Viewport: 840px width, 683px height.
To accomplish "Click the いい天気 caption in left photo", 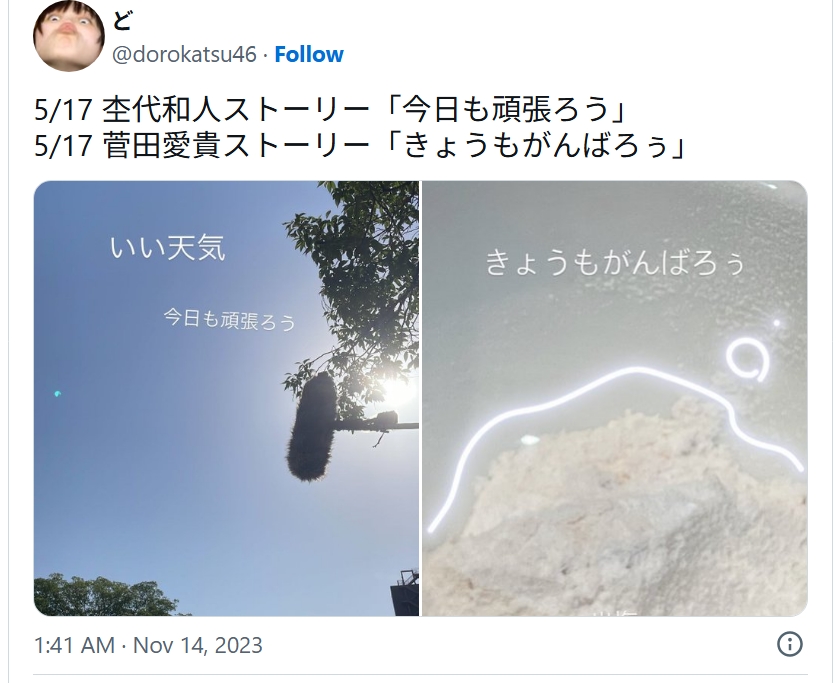I will click(x=168, y=248).
